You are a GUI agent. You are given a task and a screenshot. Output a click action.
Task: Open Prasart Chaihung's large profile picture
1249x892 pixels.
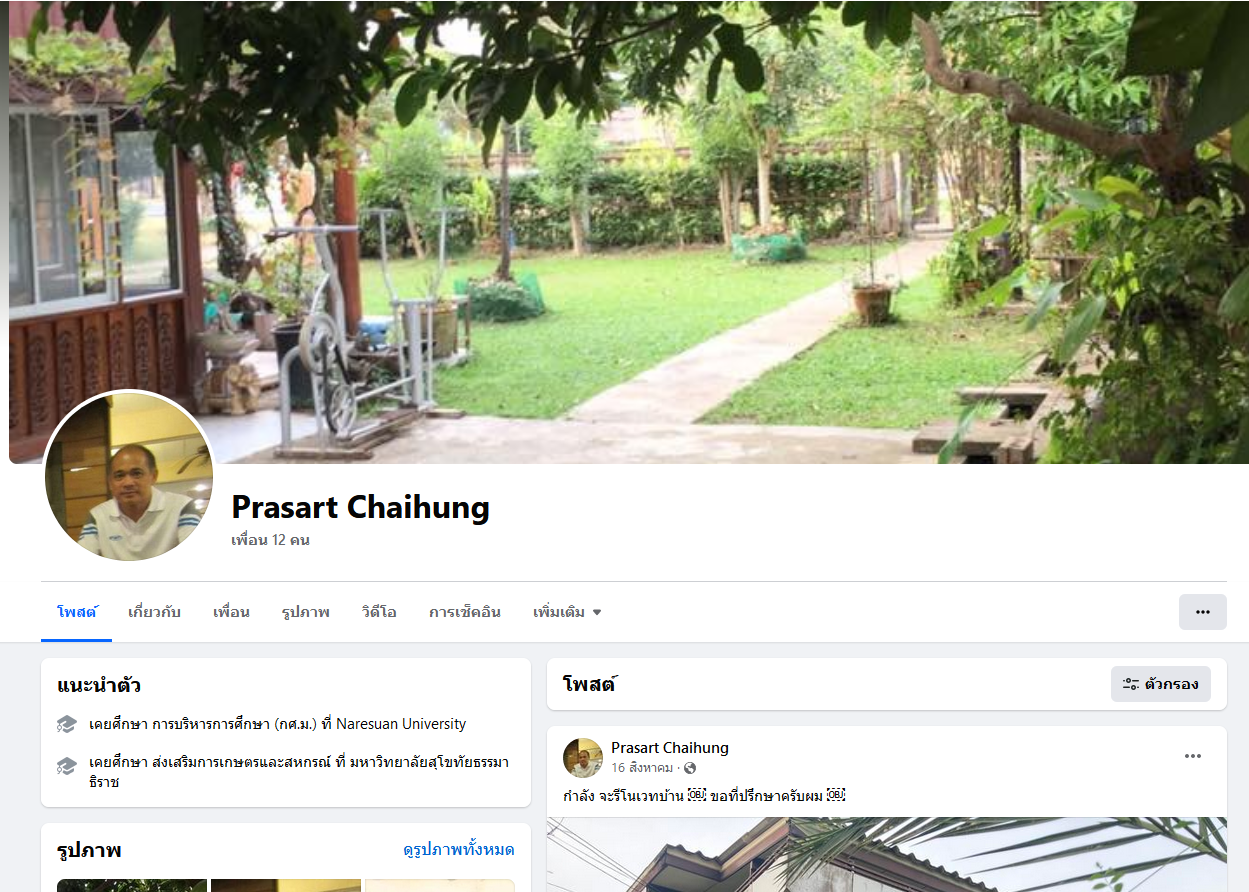(129, 475)
